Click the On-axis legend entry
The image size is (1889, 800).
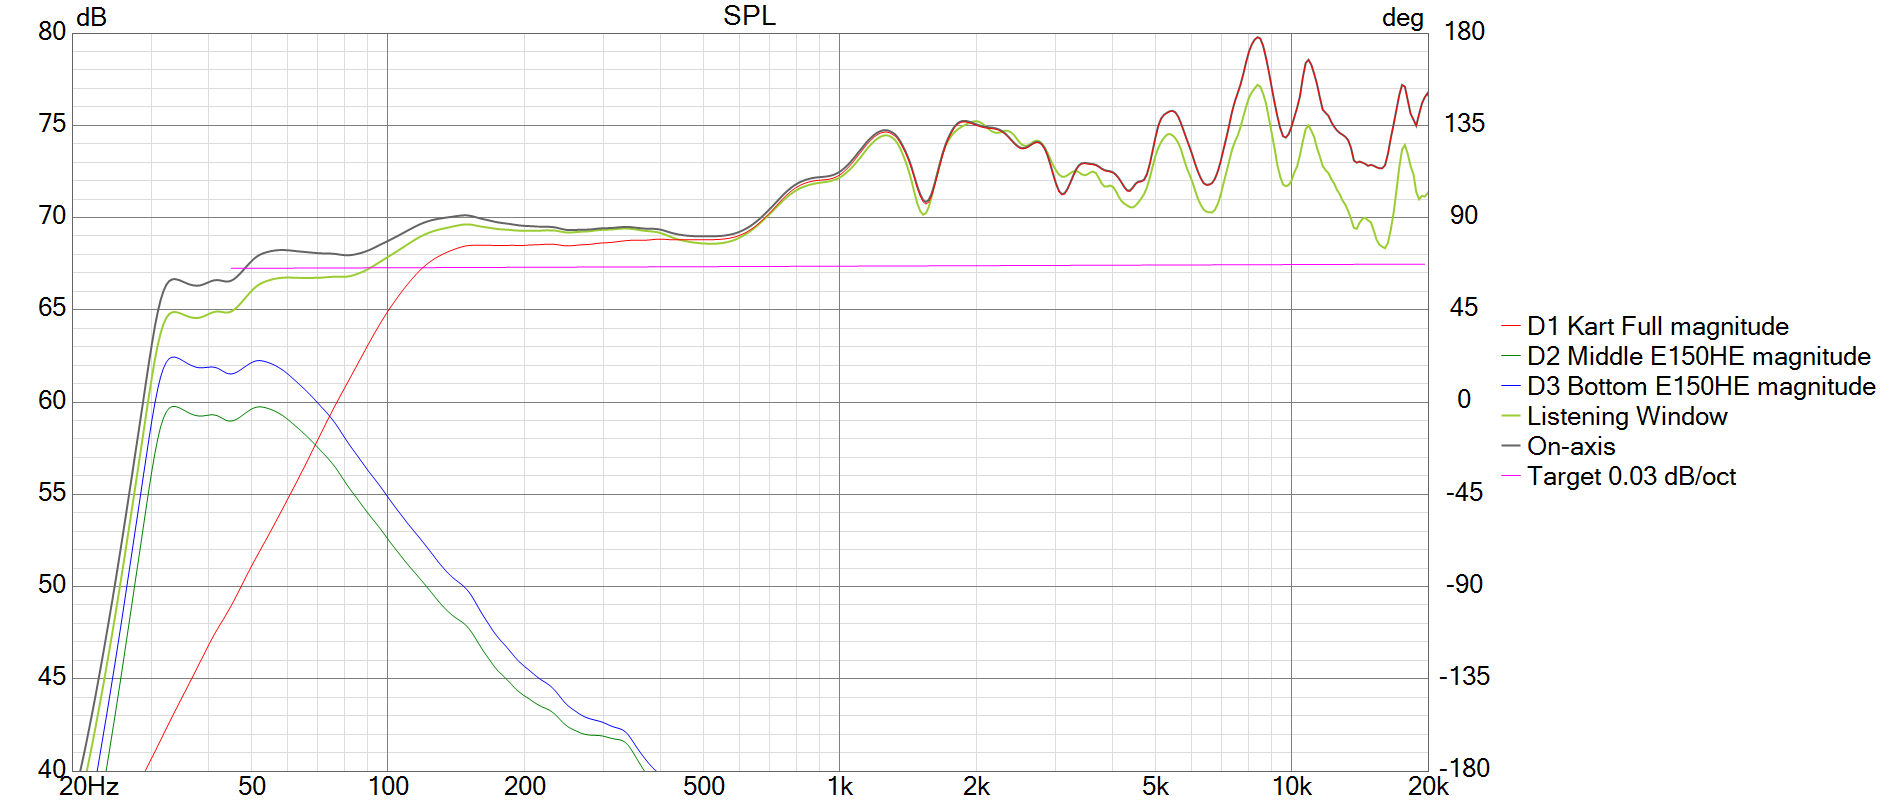click(1570, 447)
